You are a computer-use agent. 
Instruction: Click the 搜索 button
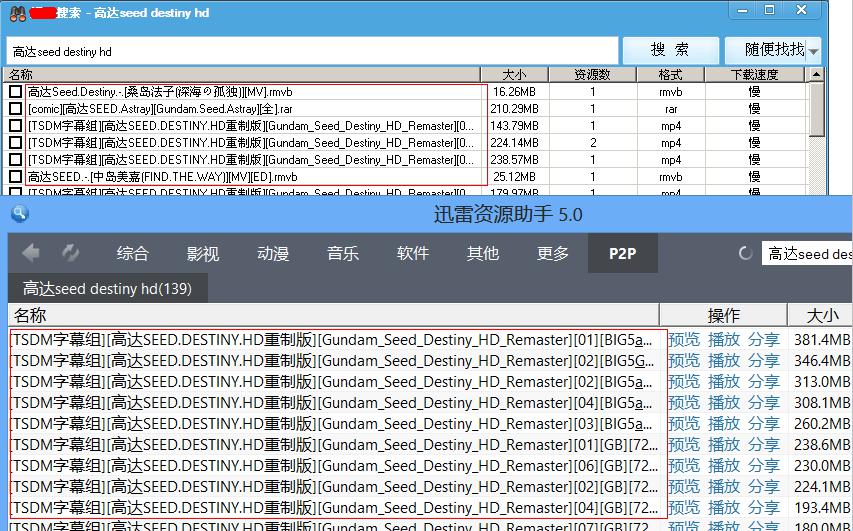[x=670, y=50]
